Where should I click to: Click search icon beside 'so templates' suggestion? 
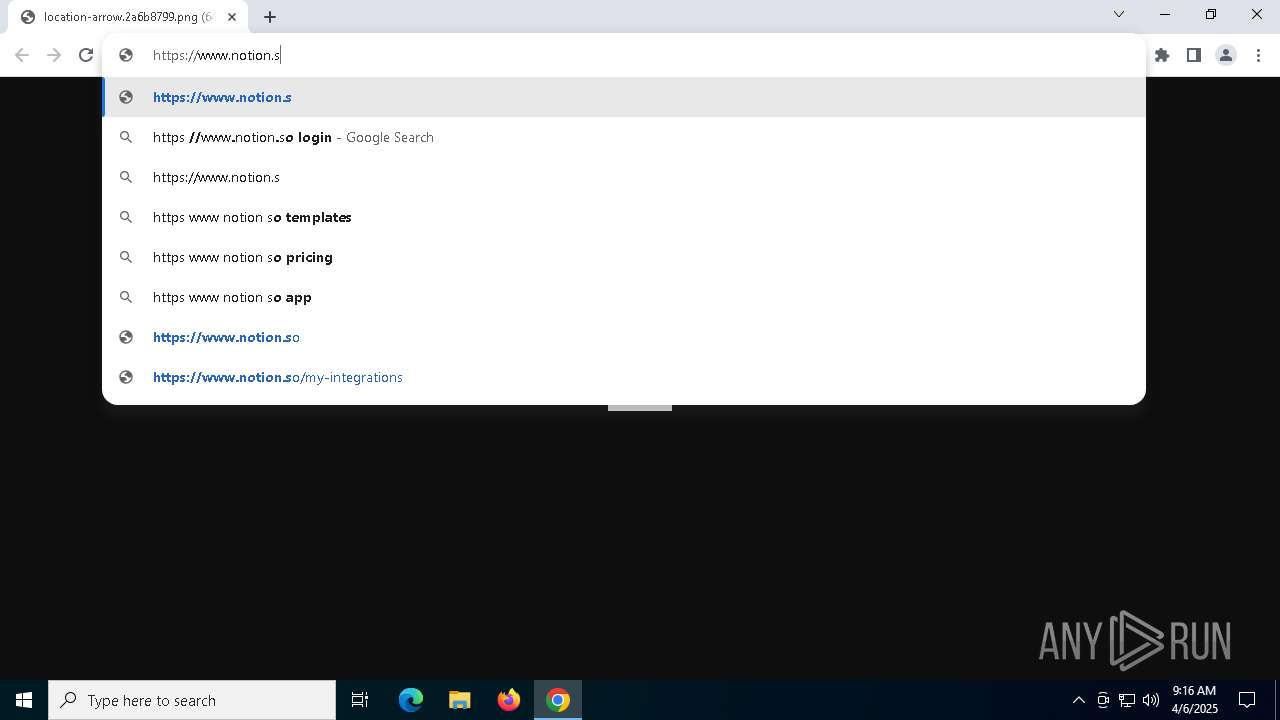tap(126, 217)
